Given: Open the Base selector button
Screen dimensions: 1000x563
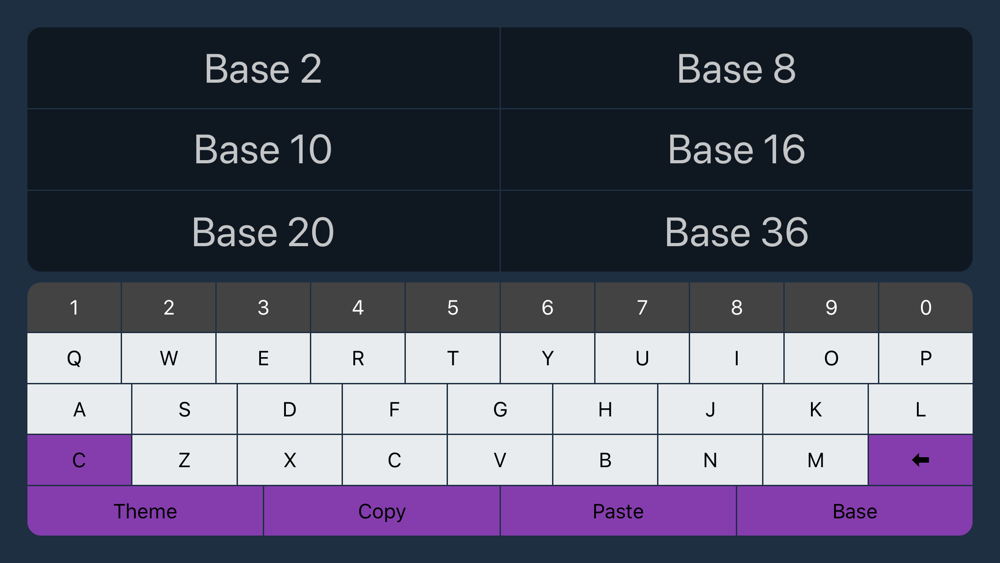Looking at the screenshot, I should pos(855,511).
